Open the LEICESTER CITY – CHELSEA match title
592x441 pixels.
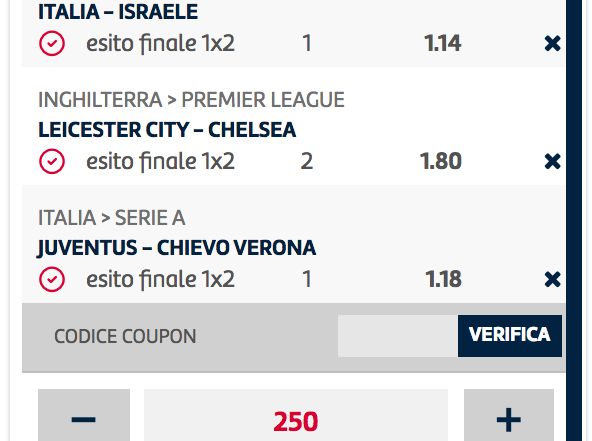coord(167,130)
